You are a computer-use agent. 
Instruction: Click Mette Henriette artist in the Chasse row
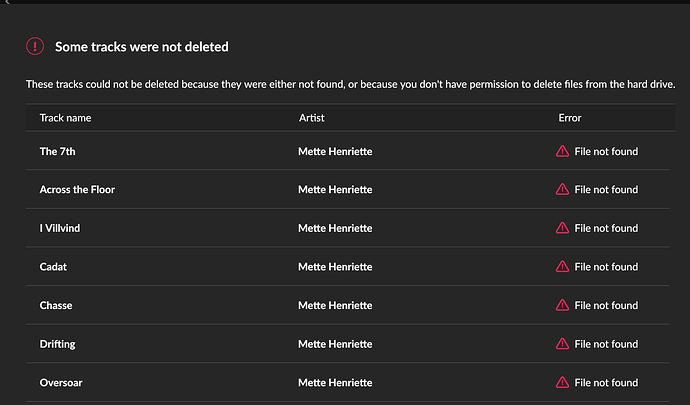(335, 306)
